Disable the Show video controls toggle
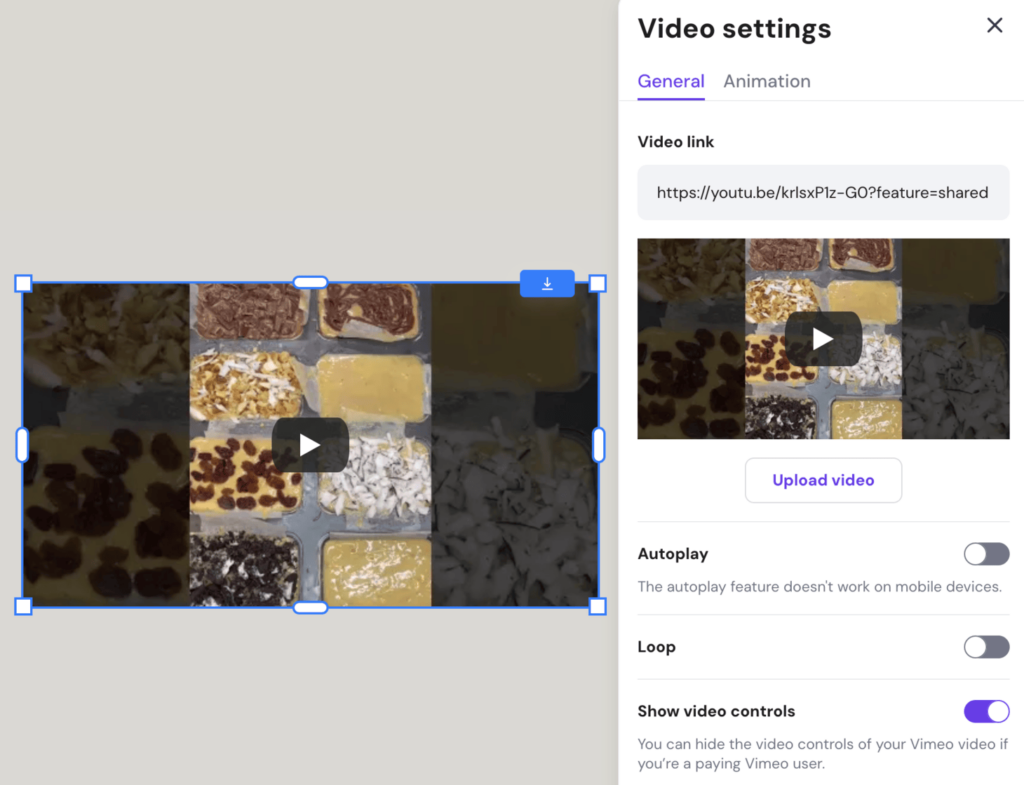1024x785 pixels. pyautogui.click(x=986, y=711)
